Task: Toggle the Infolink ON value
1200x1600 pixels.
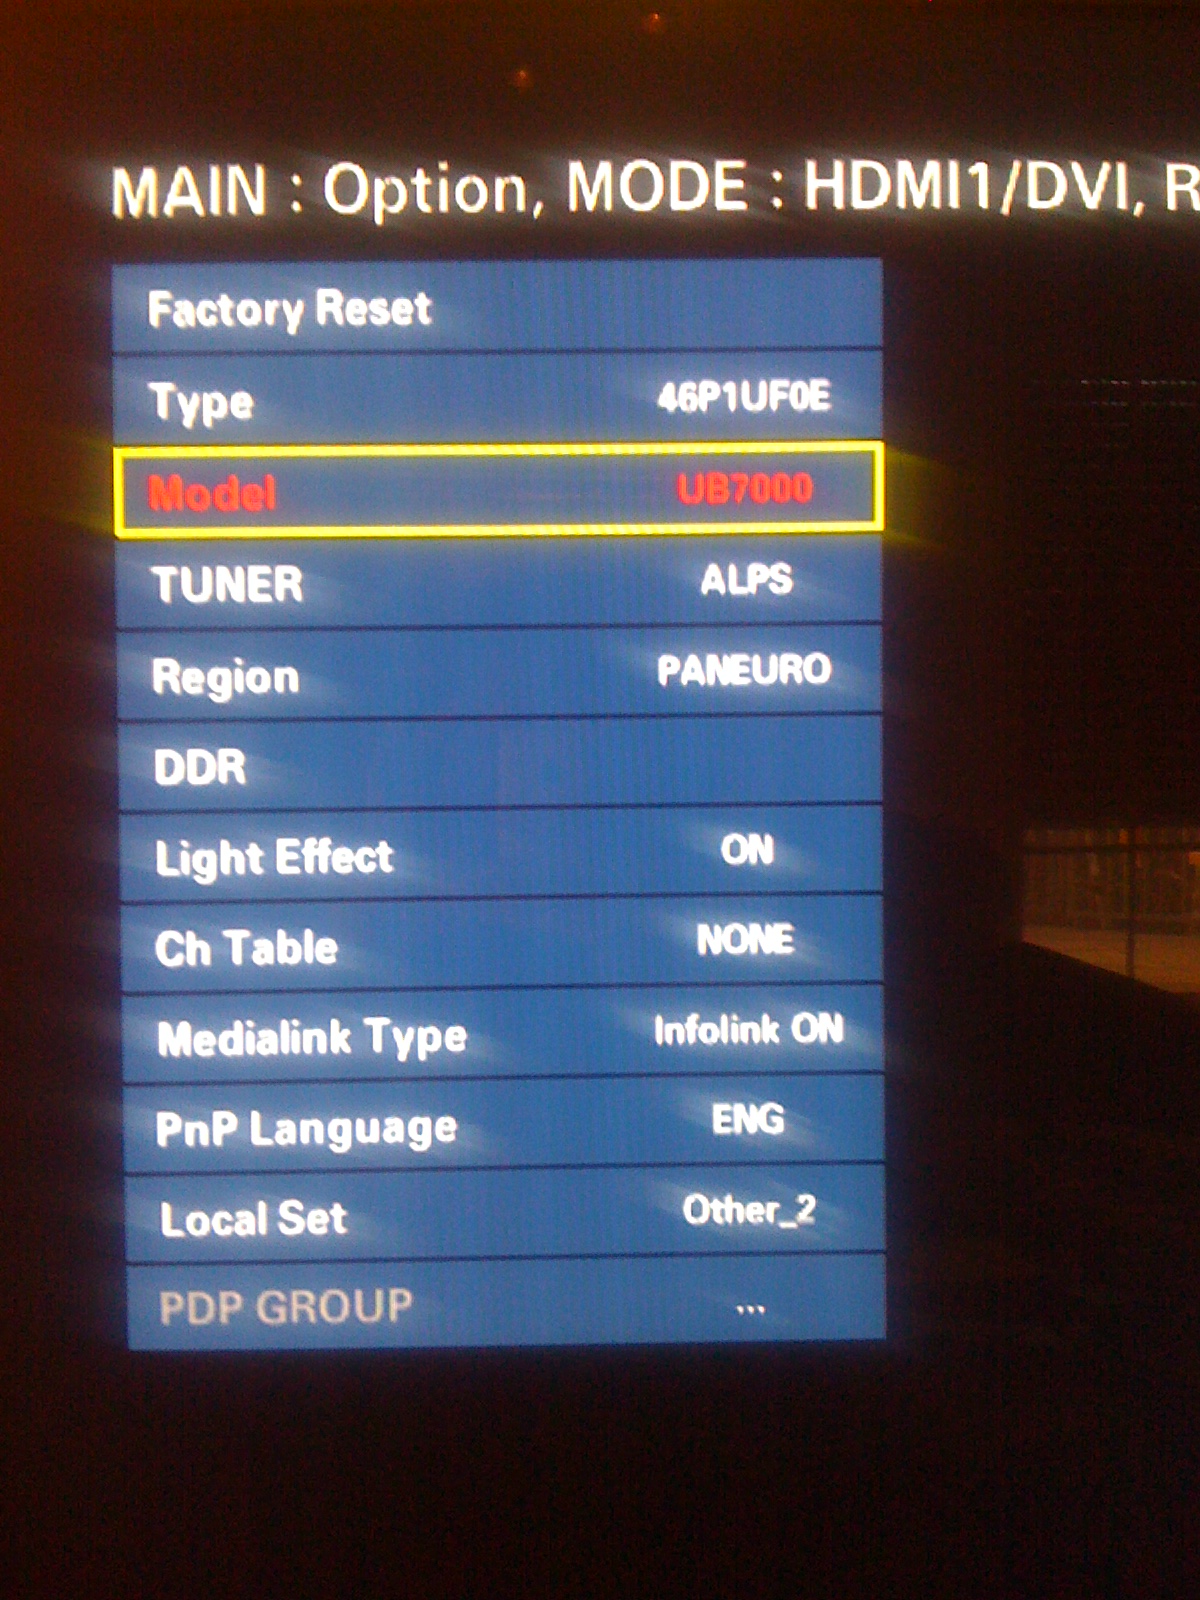Action: (749, 1029)
